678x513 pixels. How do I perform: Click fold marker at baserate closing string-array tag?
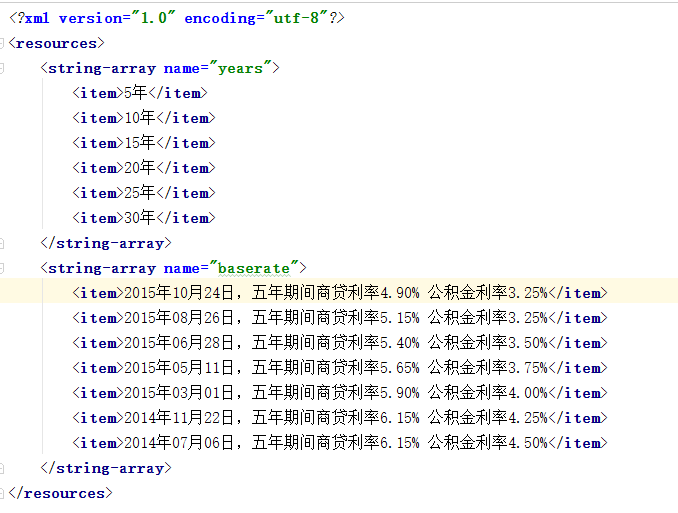tap(1, 468)
